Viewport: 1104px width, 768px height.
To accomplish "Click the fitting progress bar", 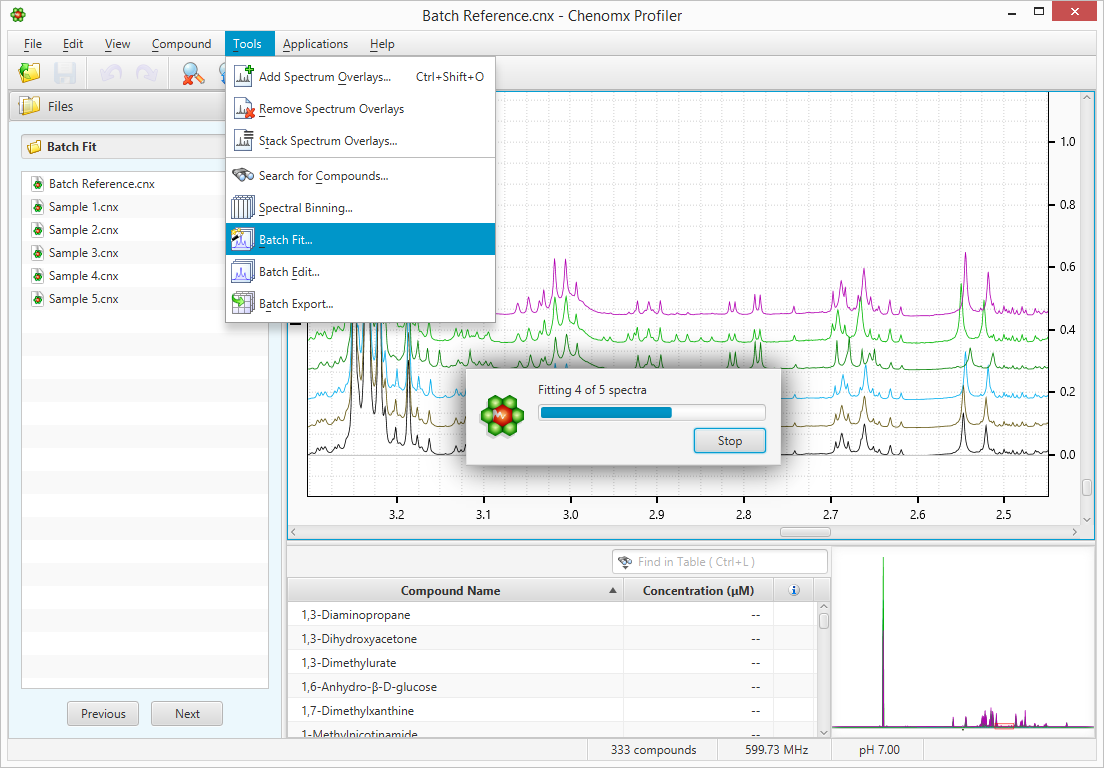I will pos(652,413).
